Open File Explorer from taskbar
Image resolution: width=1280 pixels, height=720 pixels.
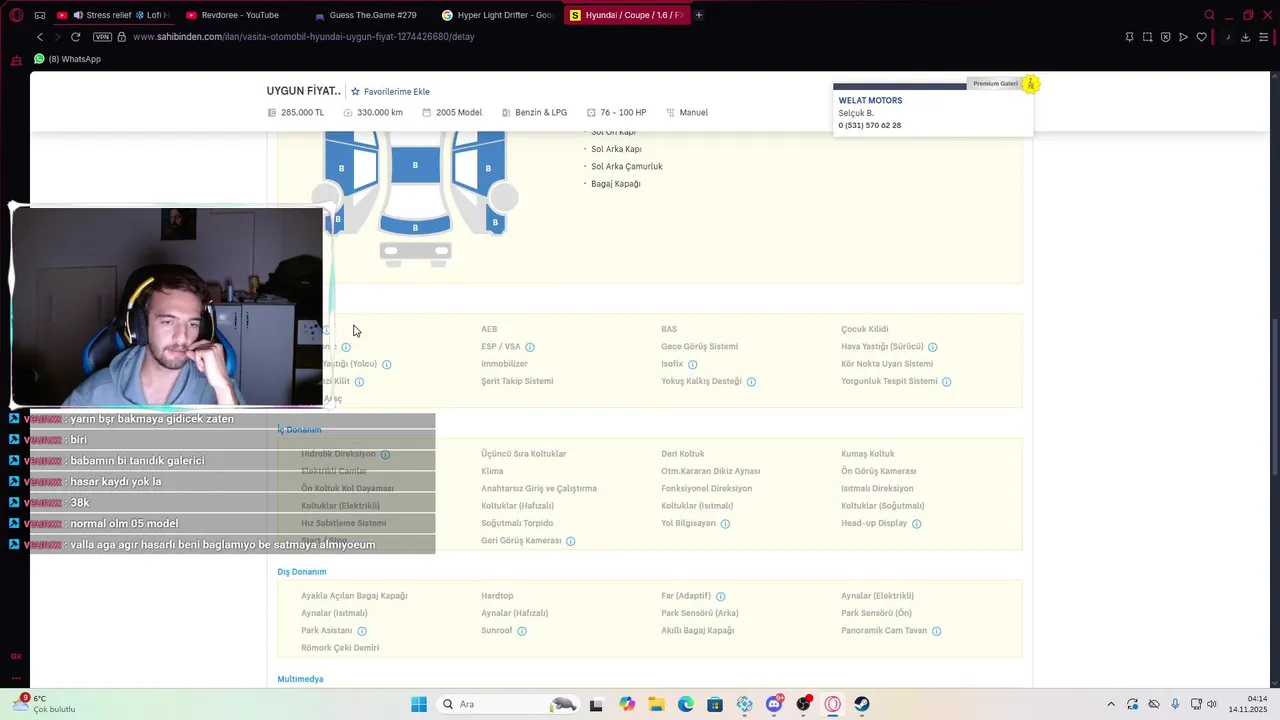tap(656, 704)
